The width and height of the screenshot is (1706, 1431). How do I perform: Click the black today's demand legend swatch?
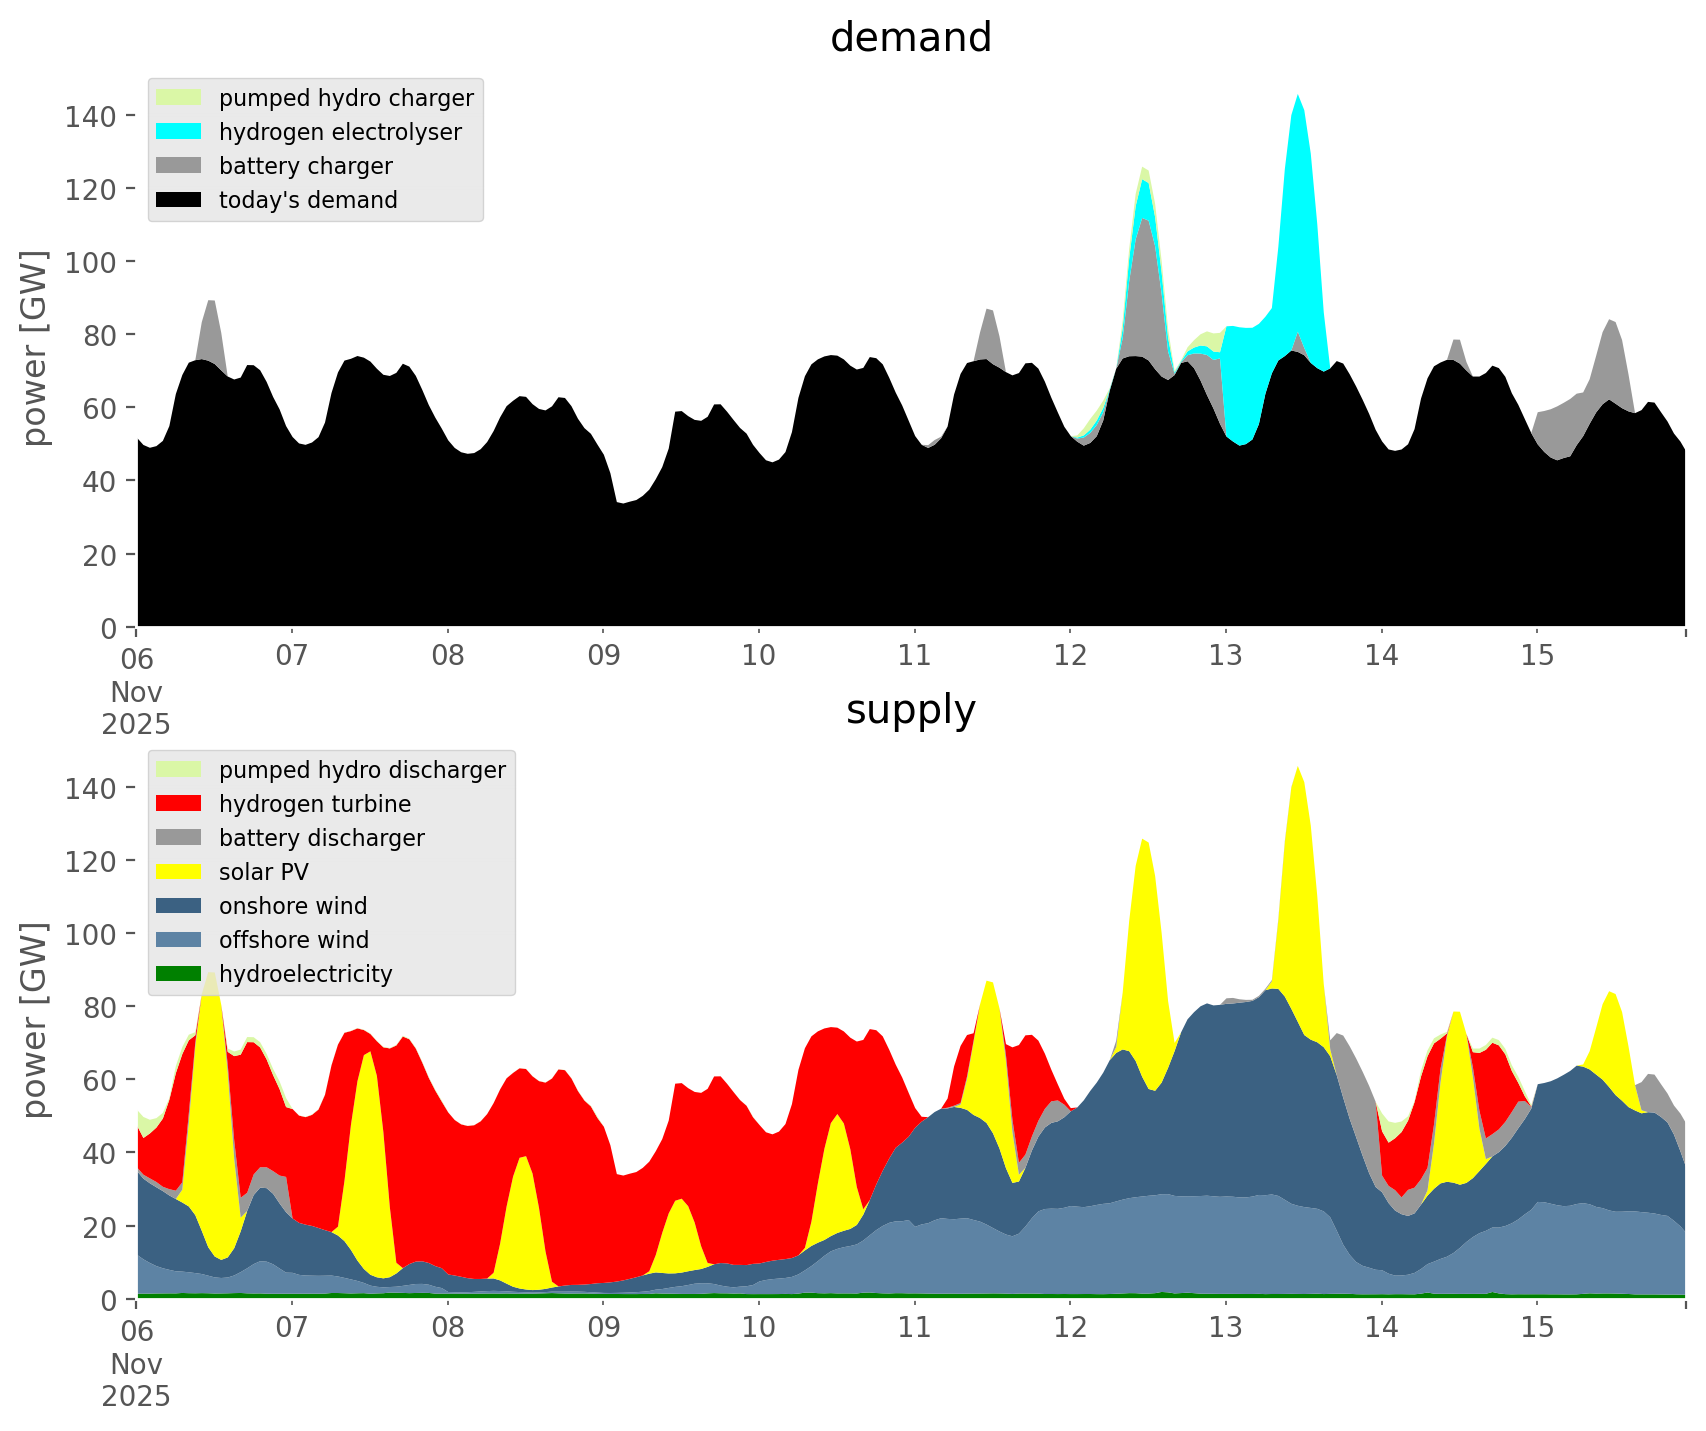179,200
